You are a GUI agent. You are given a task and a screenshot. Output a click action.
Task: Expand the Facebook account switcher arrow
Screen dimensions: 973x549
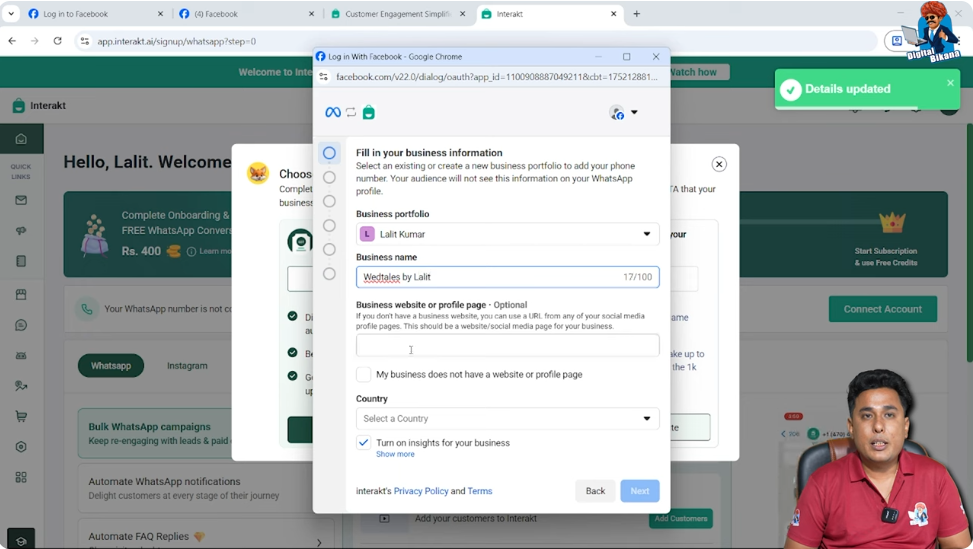coord(634,112)
